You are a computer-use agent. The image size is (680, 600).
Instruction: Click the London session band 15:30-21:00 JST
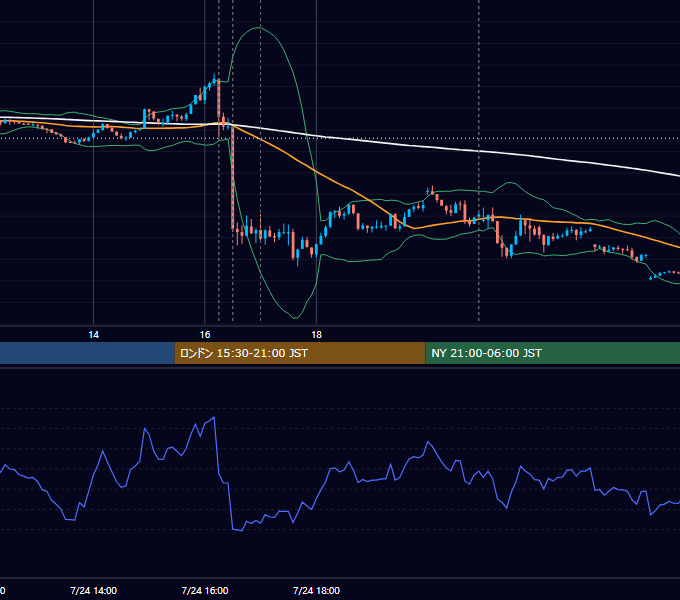coord(300,353)
